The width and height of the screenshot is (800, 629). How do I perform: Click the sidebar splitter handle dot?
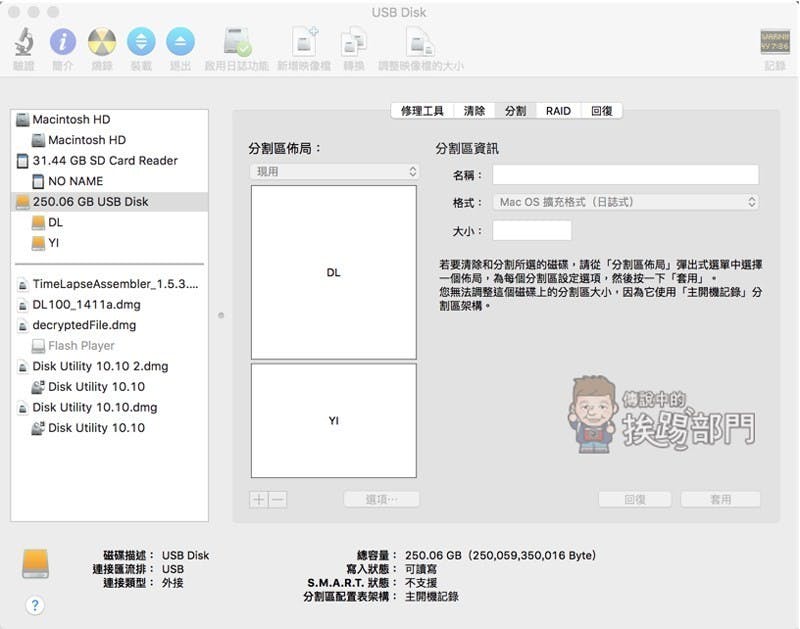tap(221, 315)
